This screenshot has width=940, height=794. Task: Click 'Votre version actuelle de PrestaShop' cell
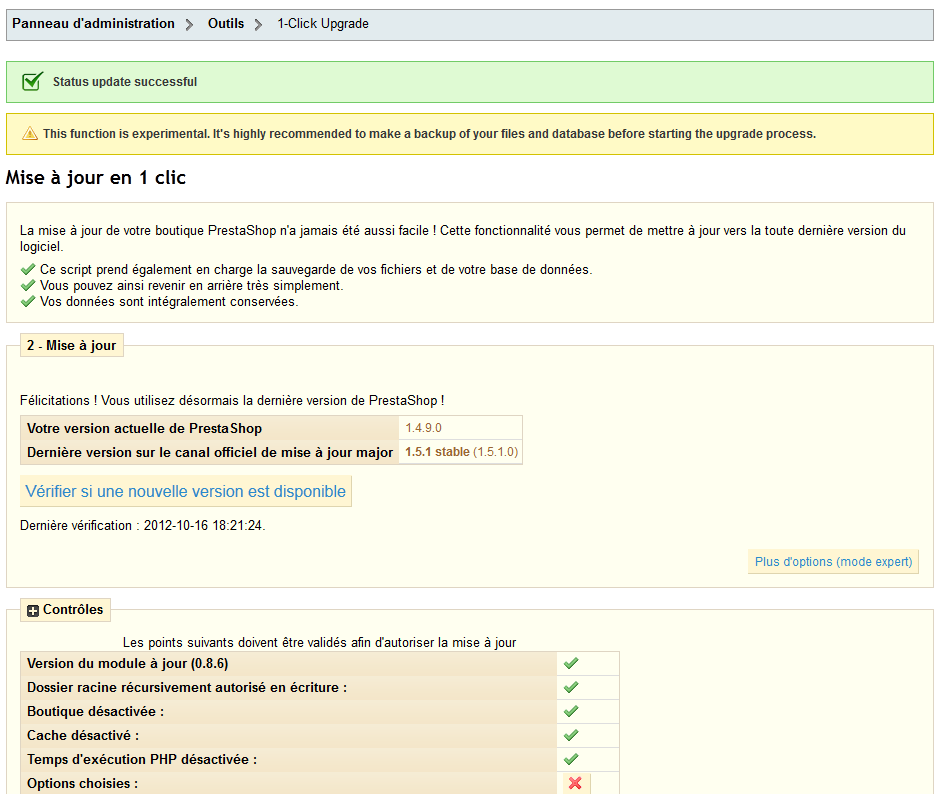pos(210,428)
